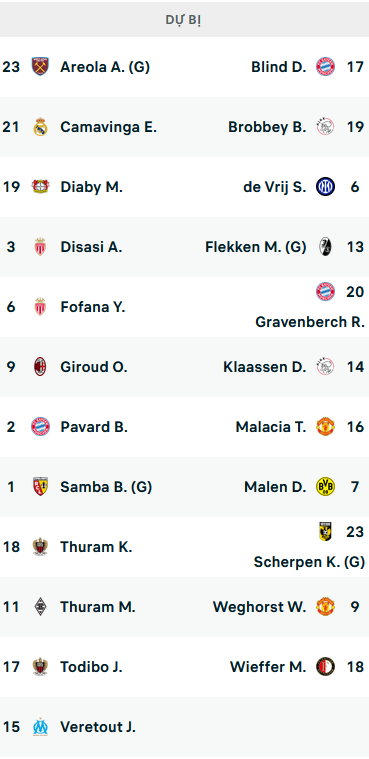Select goalkeeper Scherpen K. (G)
The image size is (369, 759).
click(x=309, y=562)
